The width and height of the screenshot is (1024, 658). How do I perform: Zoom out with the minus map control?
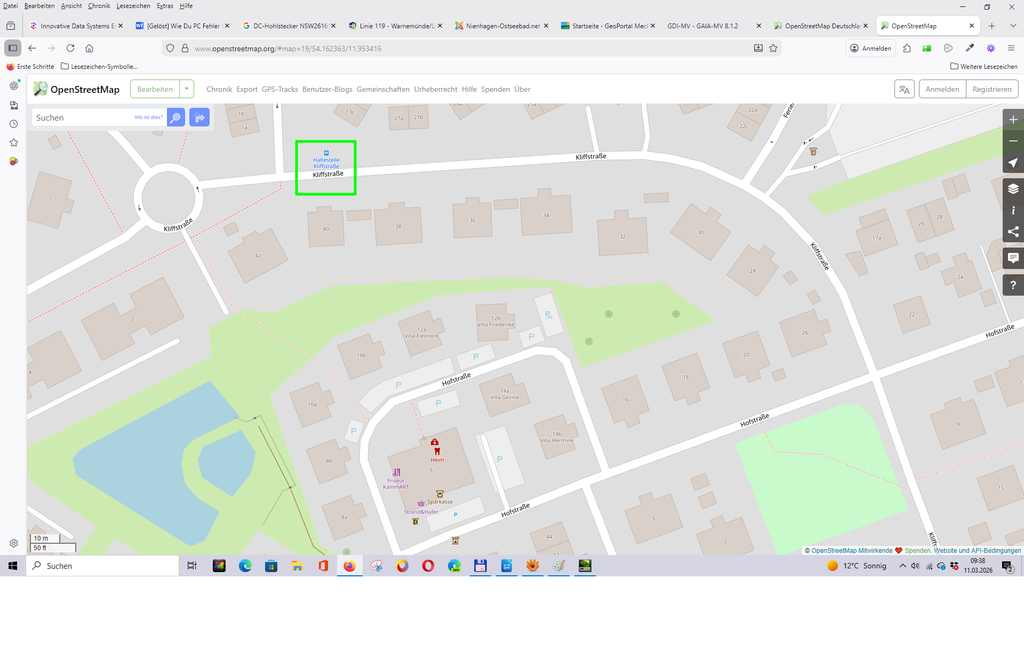(x=1013, y=141)
